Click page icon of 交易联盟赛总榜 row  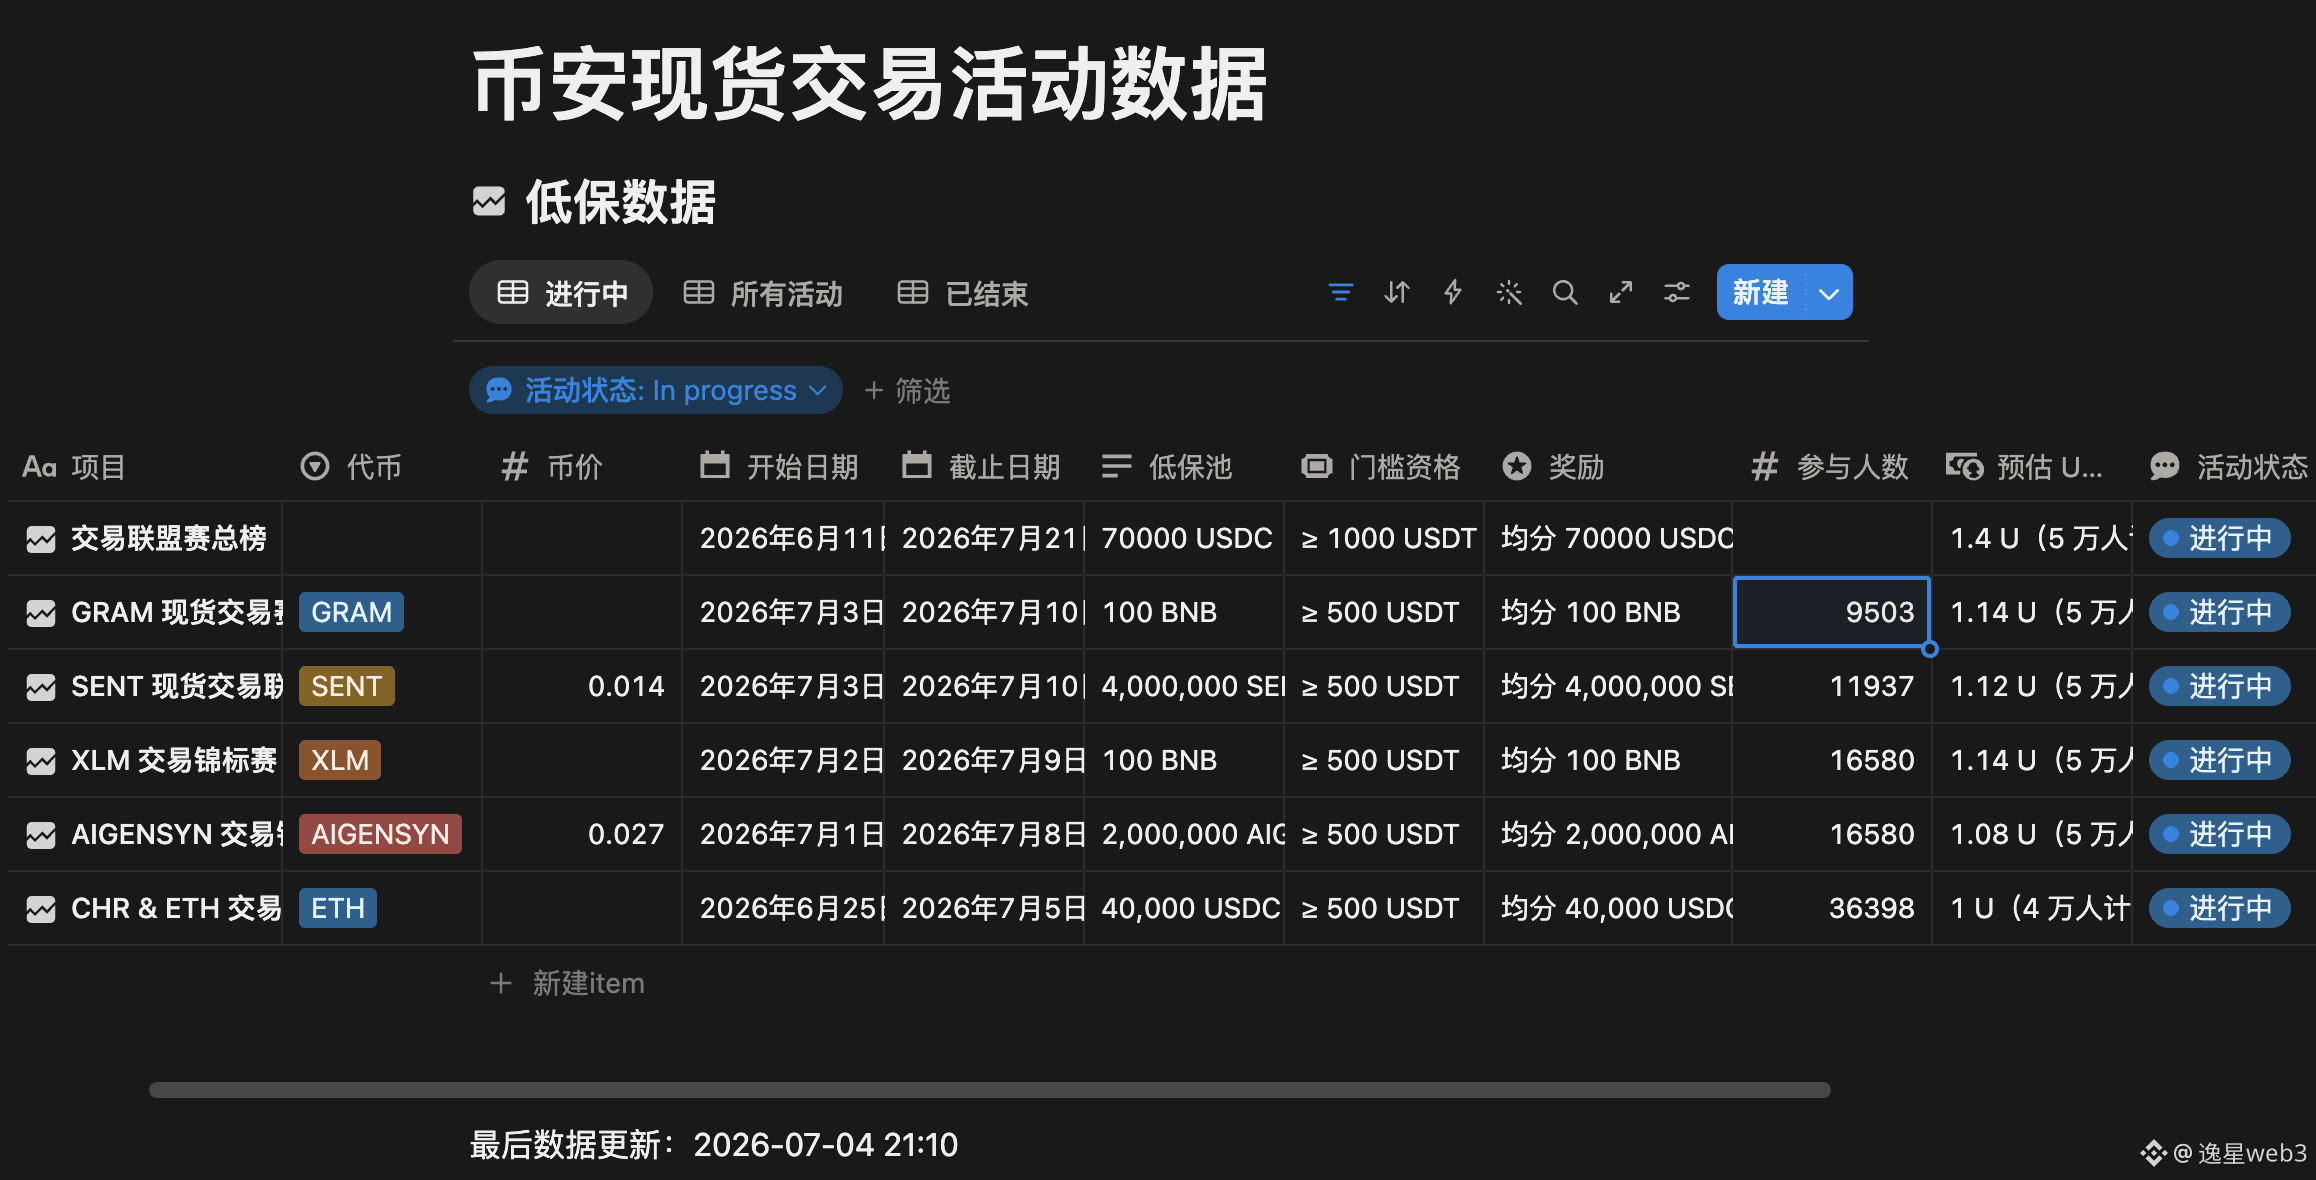(x=41, y=539)
